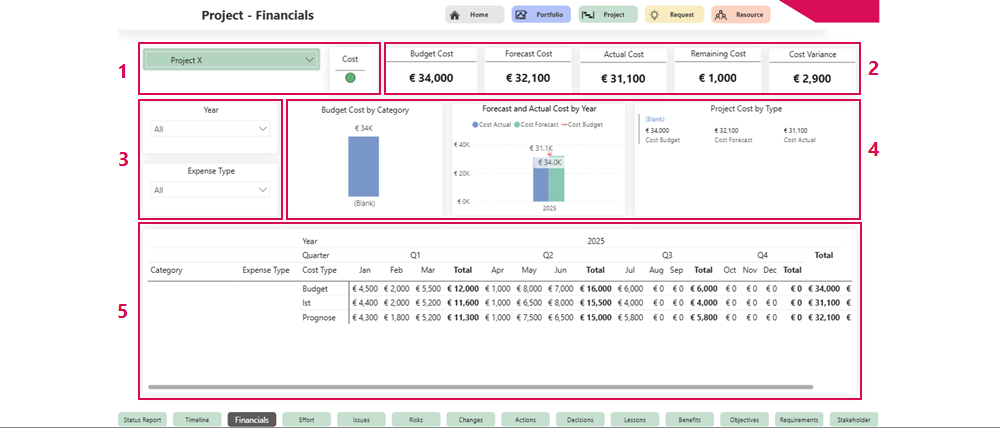Click the Jan month column header
This screenshot has width=1000, height=428.
click(365, 270)
